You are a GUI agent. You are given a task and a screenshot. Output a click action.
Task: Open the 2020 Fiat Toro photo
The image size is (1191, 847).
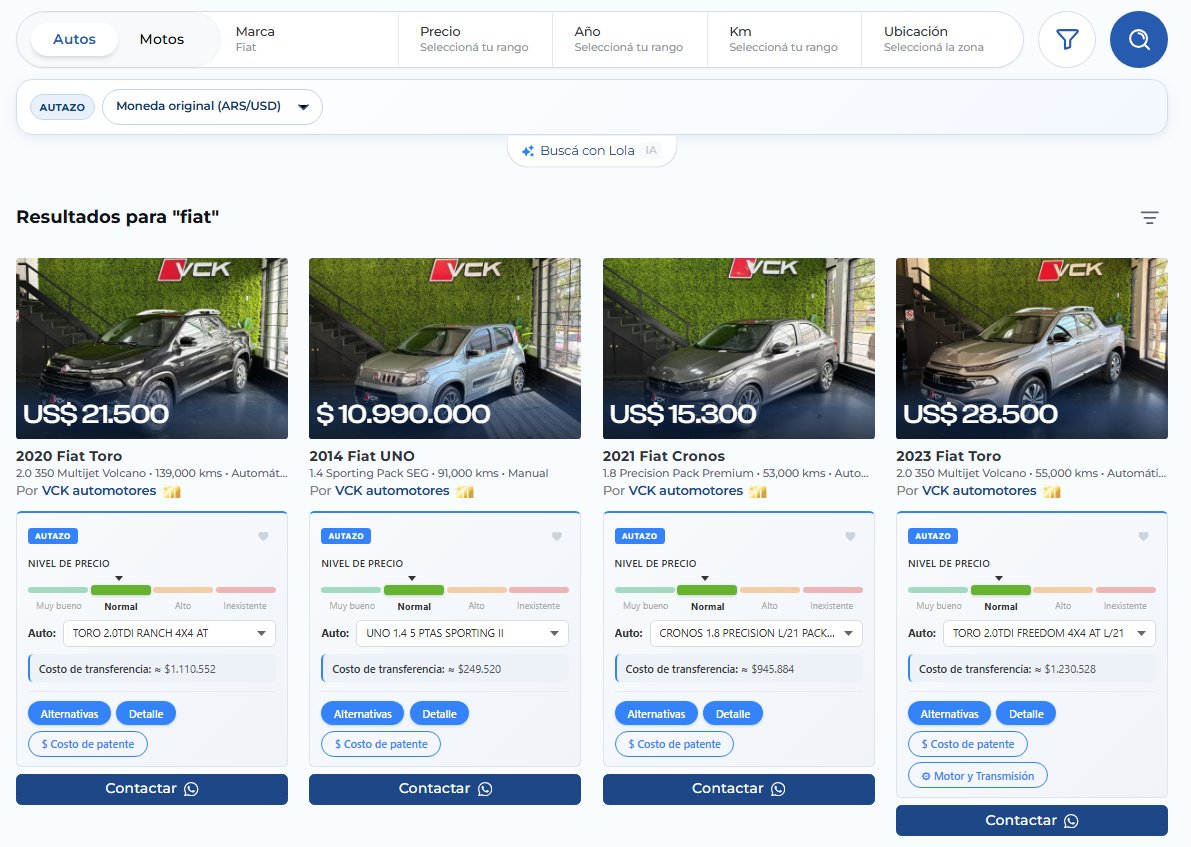[152, 349]
